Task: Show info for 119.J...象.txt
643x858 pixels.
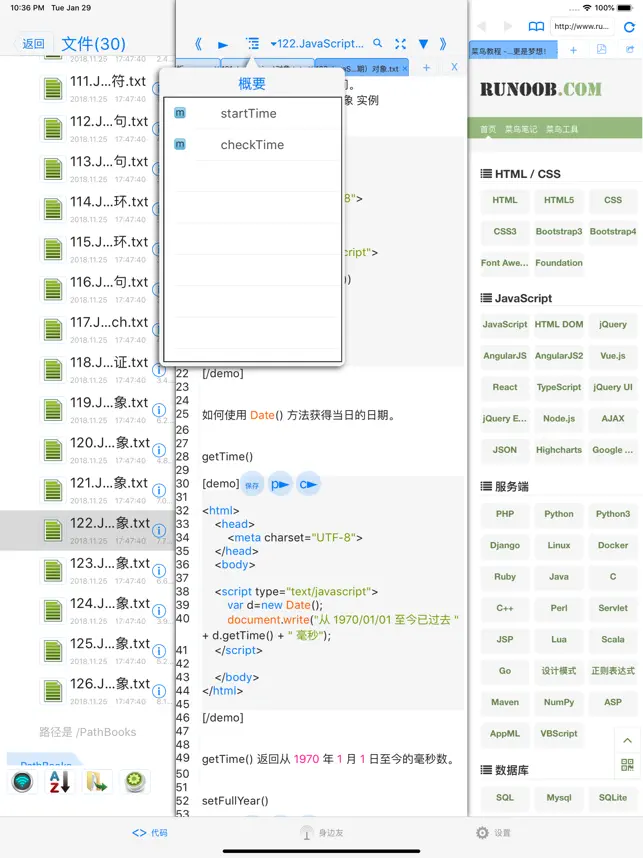Action: [159, 410]
